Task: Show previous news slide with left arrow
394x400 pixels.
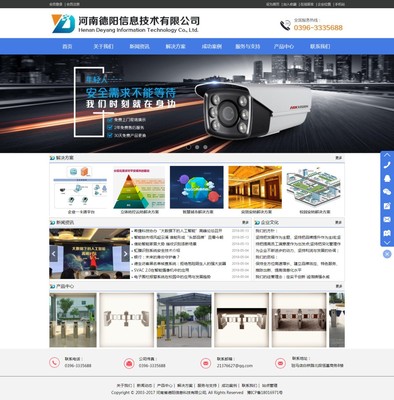Action: point(53,254)
